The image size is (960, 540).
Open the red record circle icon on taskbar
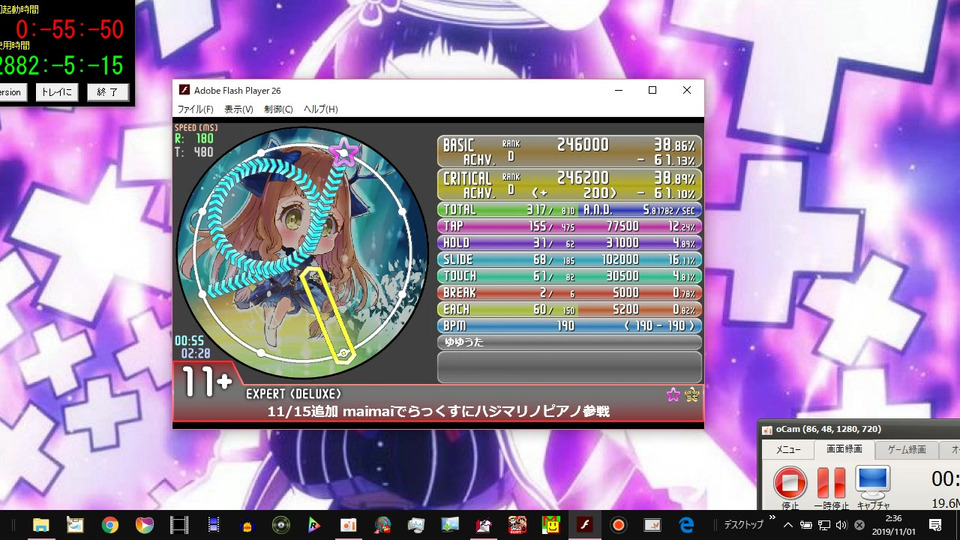click(618, 525)
